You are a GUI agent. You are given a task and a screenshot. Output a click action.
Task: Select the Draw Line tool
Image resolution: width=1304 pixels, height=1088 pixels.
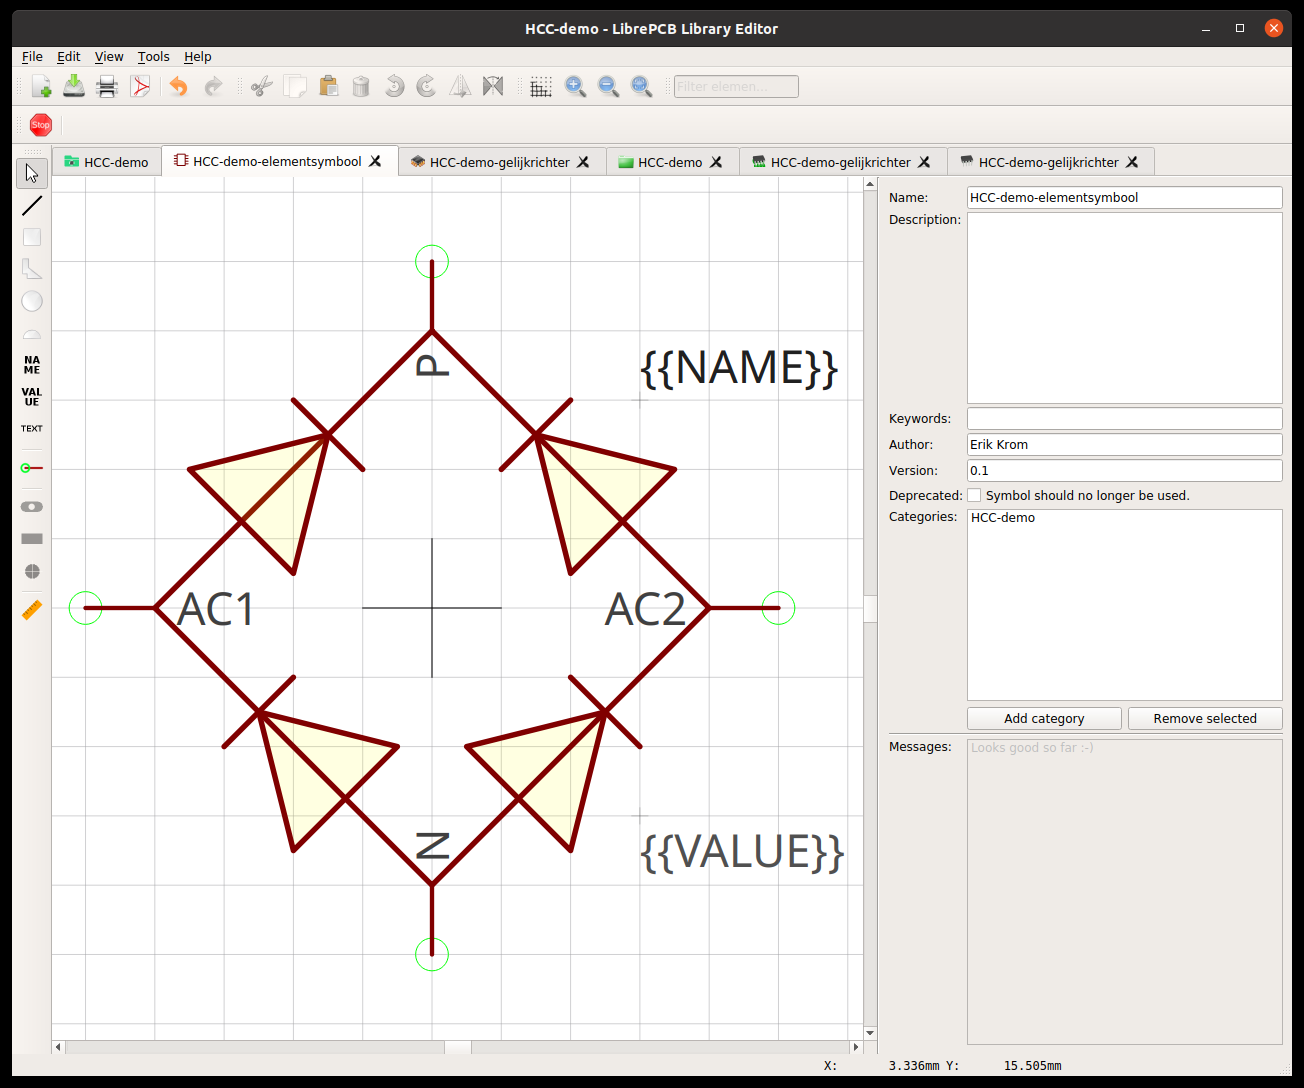click(32, 205)
